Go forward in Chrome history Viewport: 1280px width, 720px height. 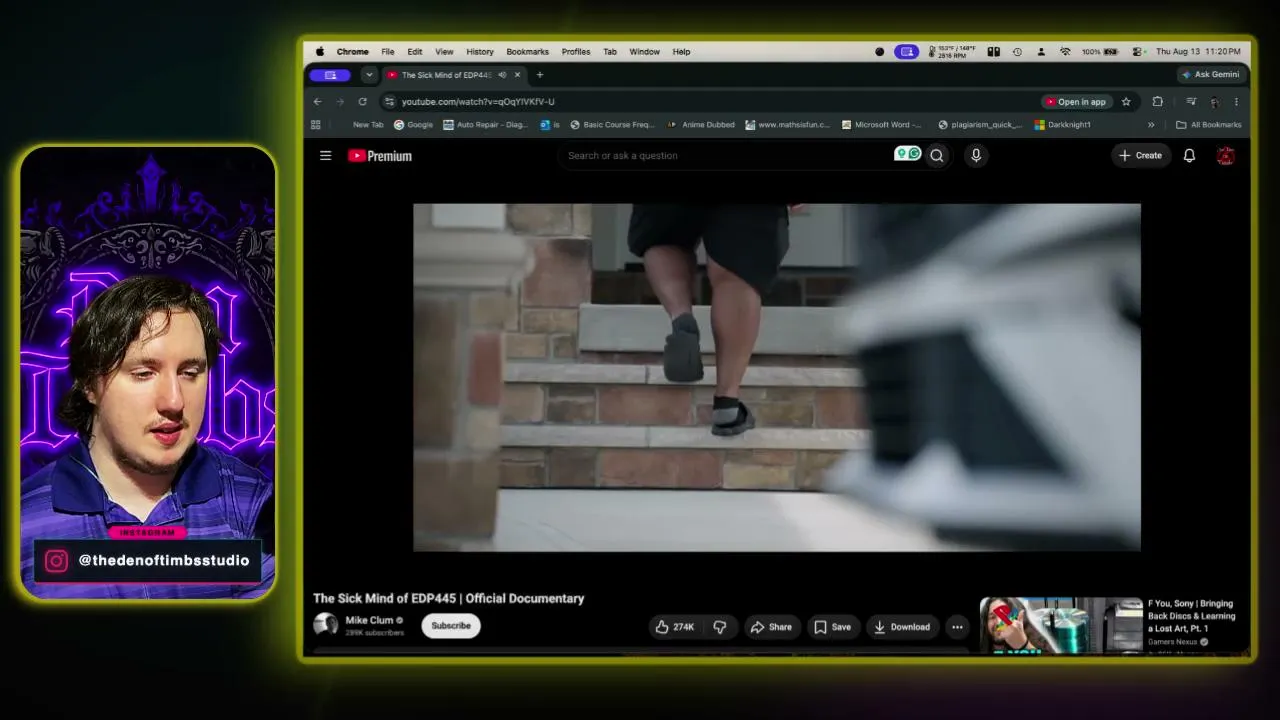point(340,101)
